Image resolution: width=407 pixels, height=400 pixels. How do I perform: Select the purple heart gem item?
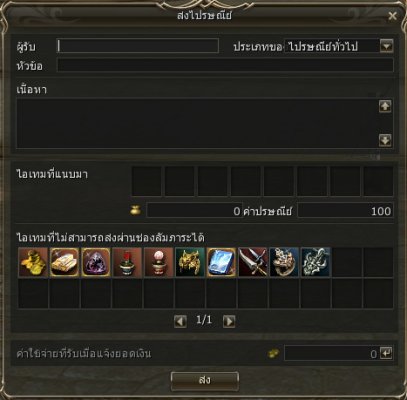[x=96, y=262]
